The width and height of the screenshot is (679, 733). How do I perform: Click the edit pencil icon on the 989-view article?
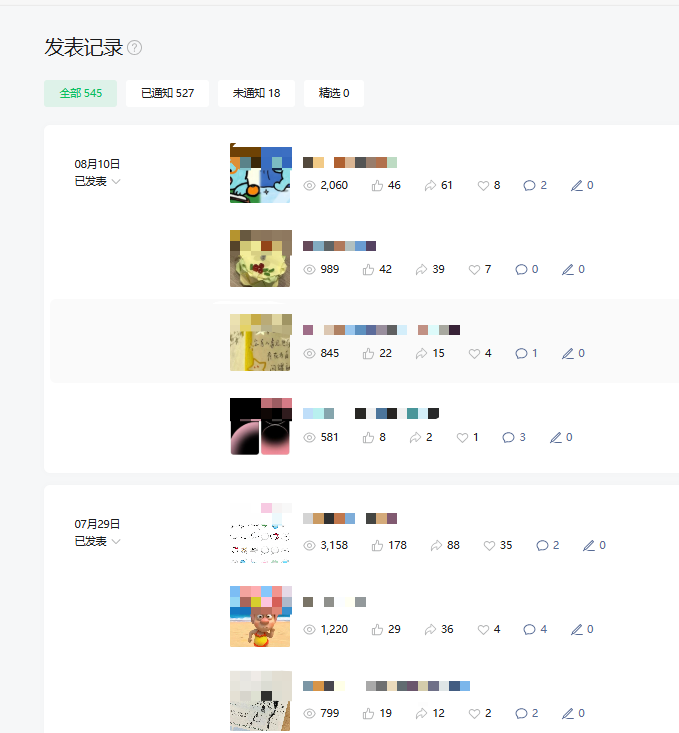[x=568, y=269]
